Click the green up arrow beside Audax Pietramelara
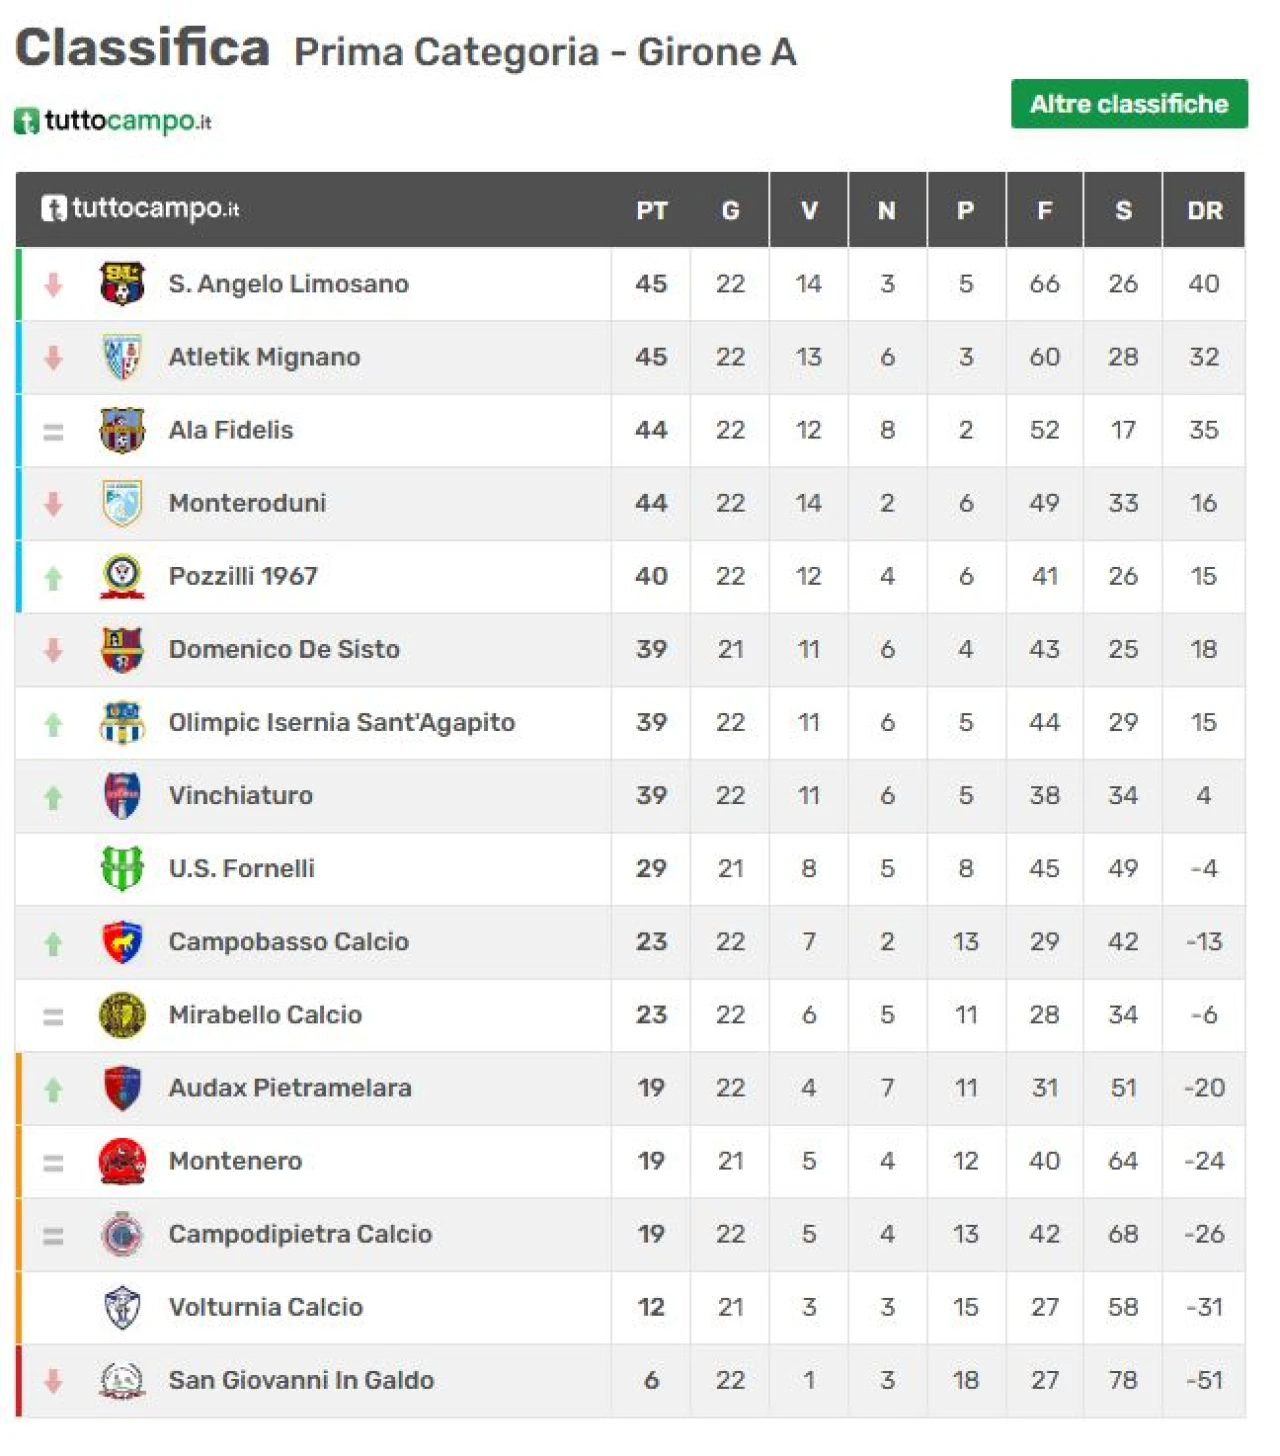 (x=53, y=1088)
